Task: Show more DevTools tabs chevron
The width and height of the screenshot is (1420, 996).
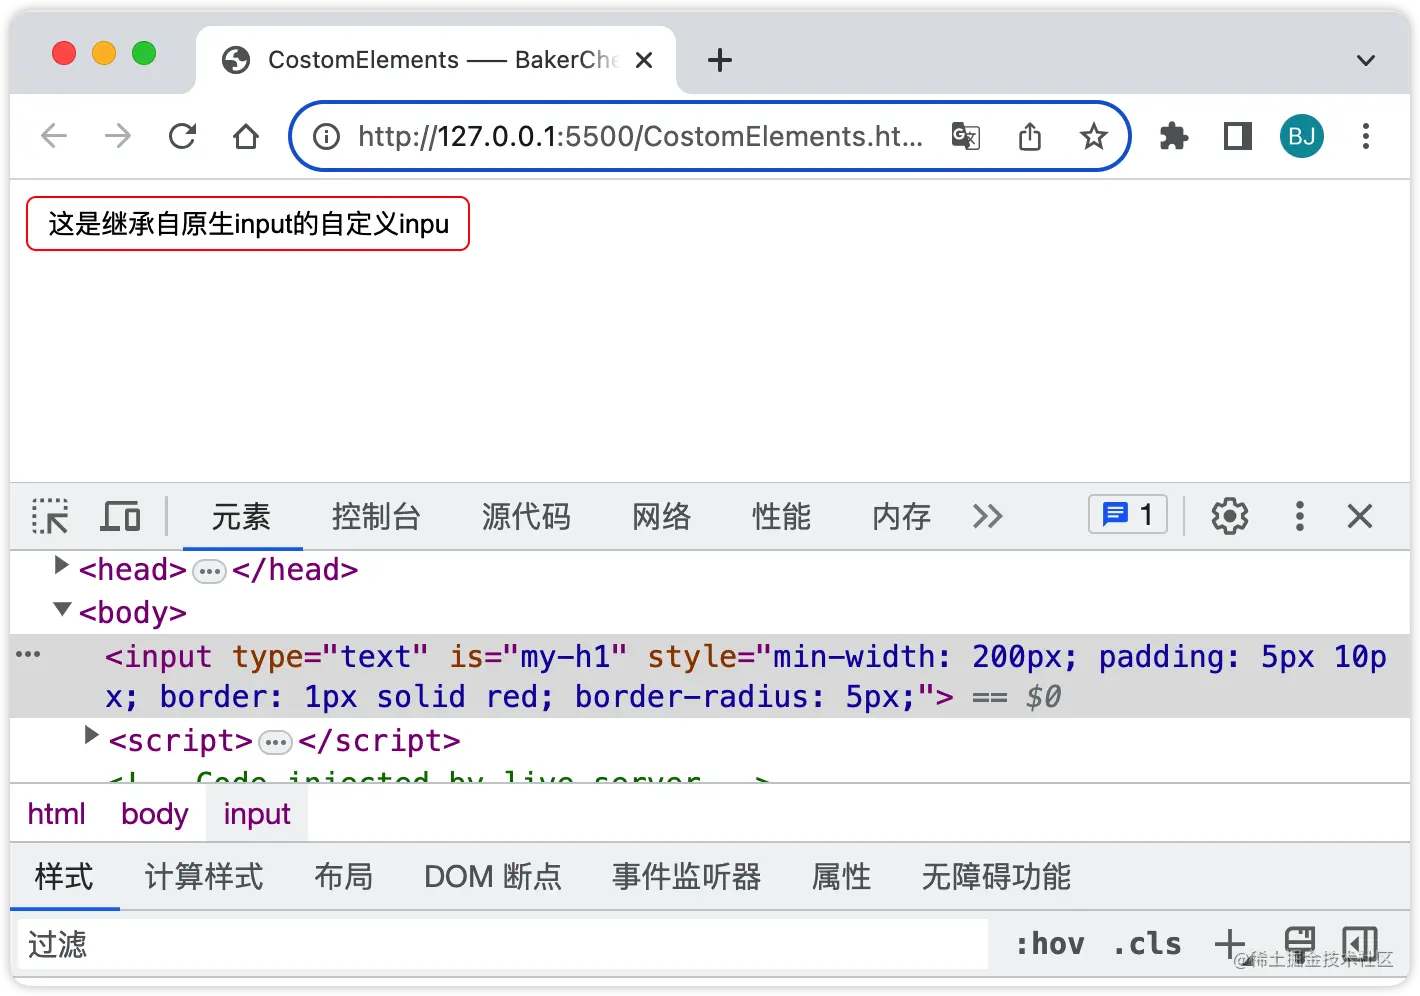Action: pyautogui.click(x=987, y=516)
